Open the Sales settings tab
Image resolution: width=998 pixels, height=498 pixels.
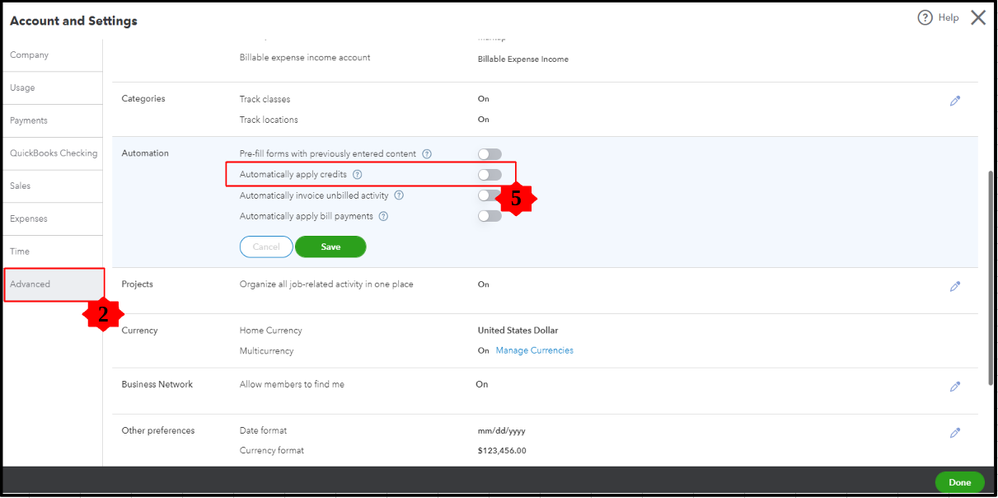coord(53,186)
